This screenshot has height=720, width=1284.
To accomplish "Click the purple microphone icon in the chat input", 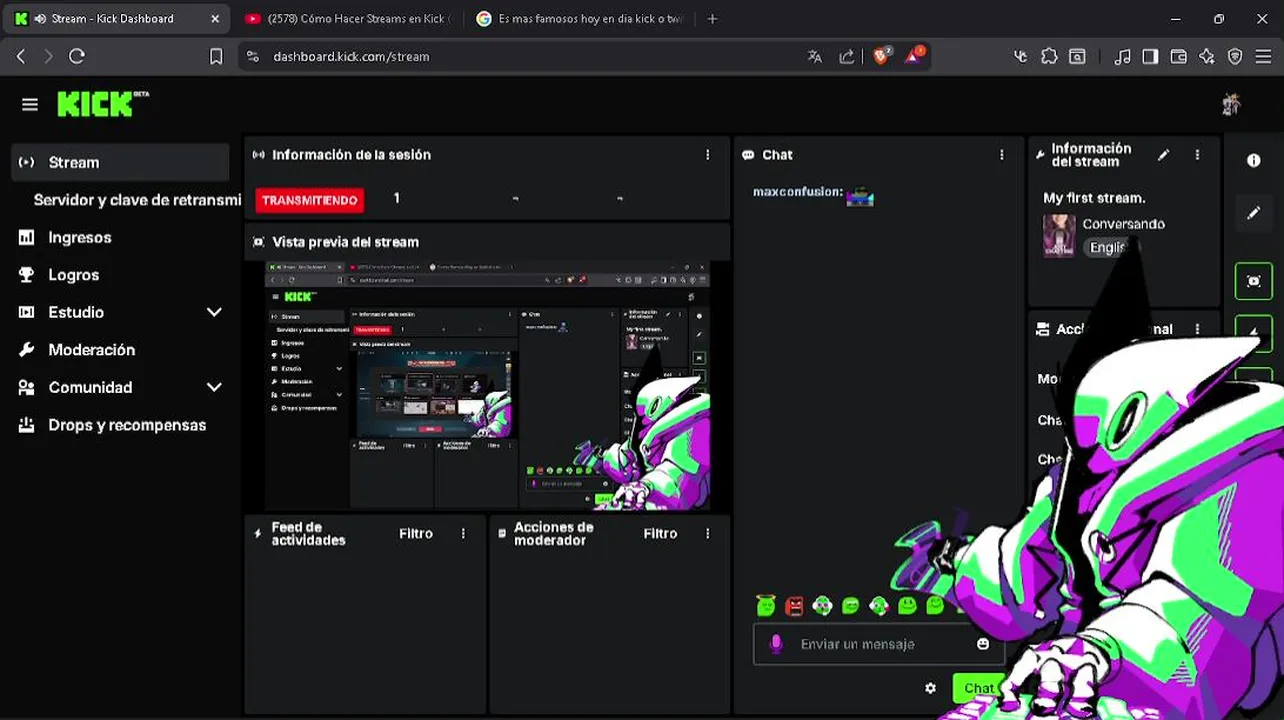I will point(776,644).
